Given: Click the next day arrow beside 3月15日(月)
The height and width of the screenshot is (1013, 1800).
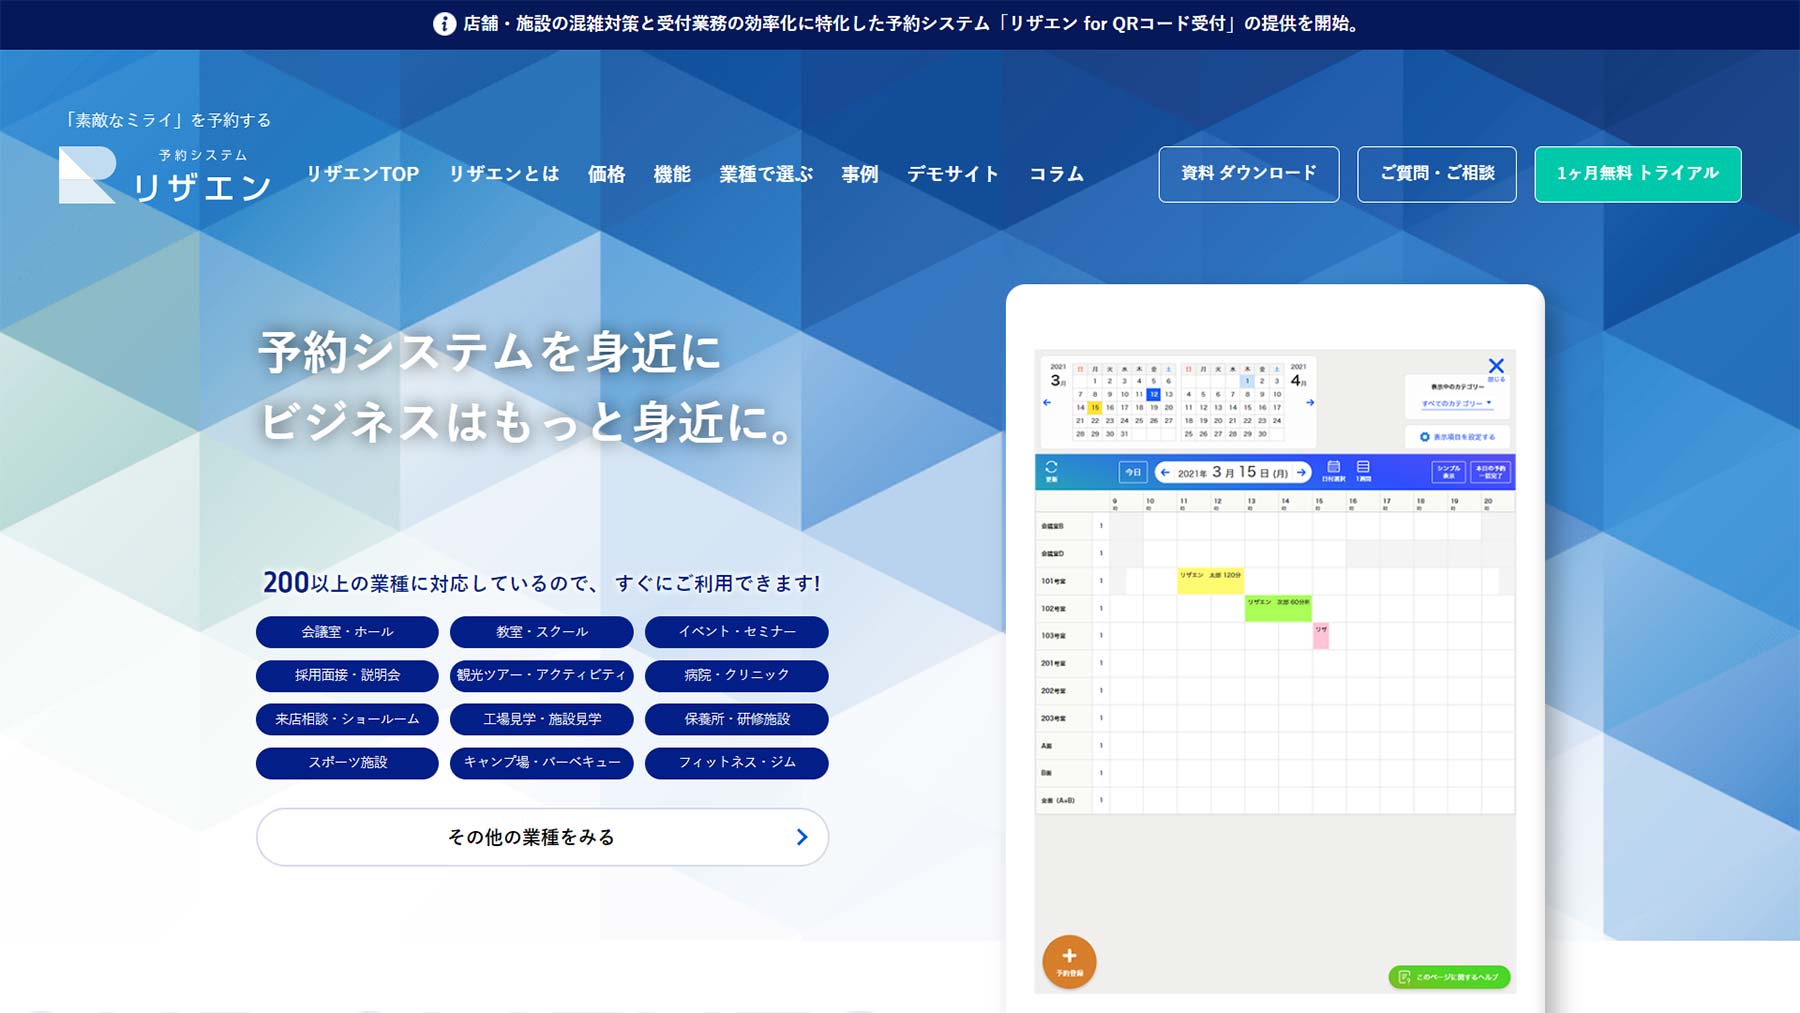Looking at the screenshot, I should click(x=1301, y=473).
